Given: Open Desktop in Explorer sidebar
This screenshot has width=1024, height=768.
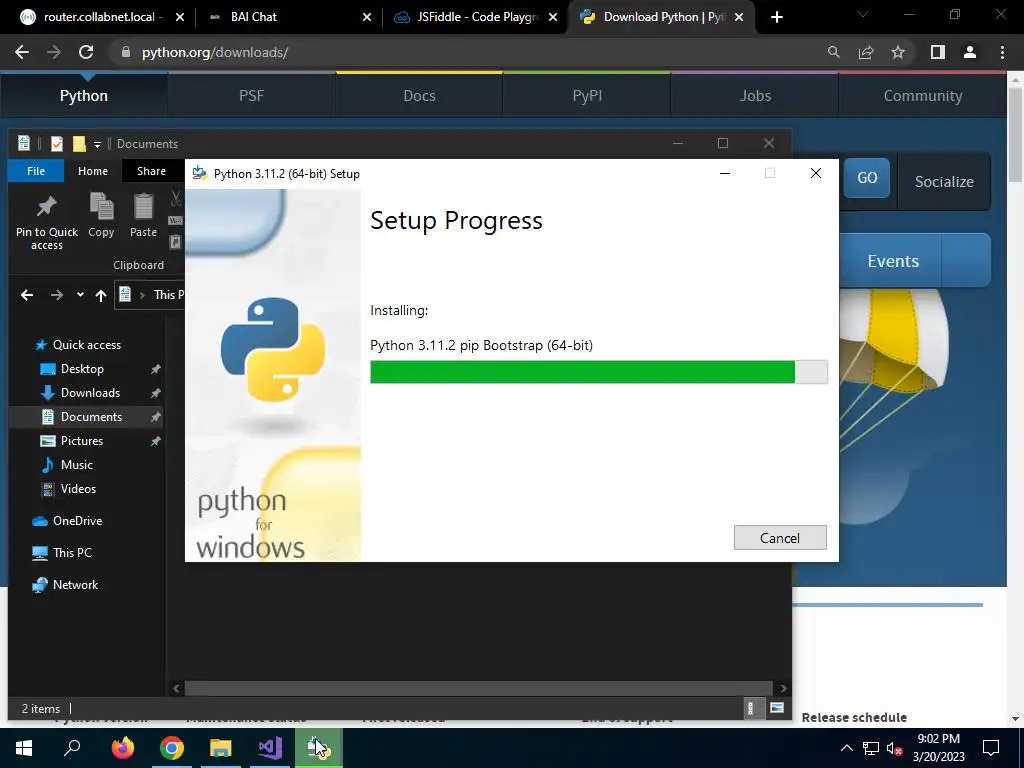Looking at the screenshot, I should [82, 369].
